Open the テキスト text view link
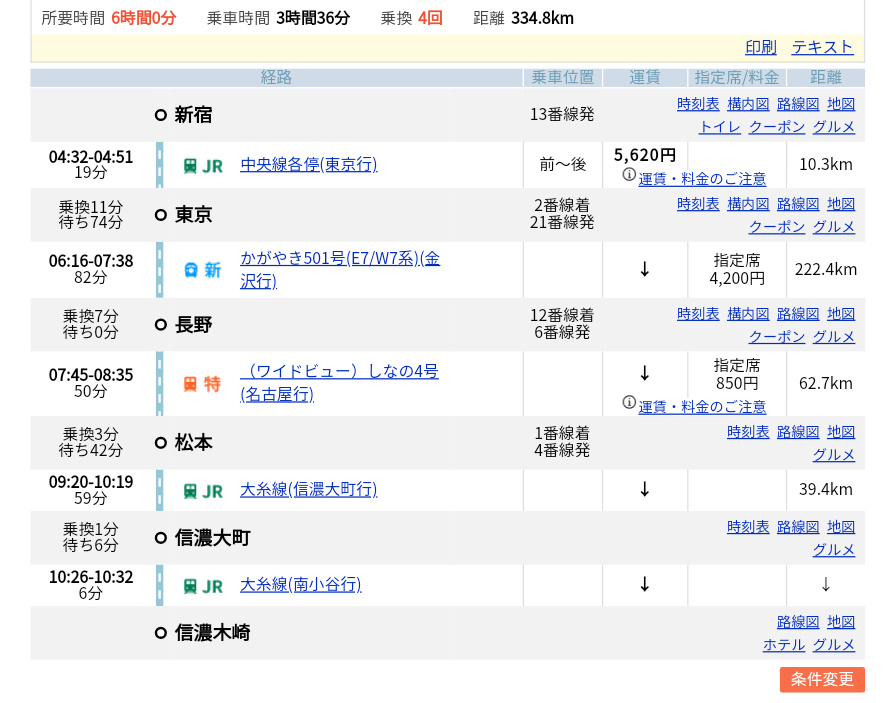This screenshot has width=884, height=703. point(823,47)
